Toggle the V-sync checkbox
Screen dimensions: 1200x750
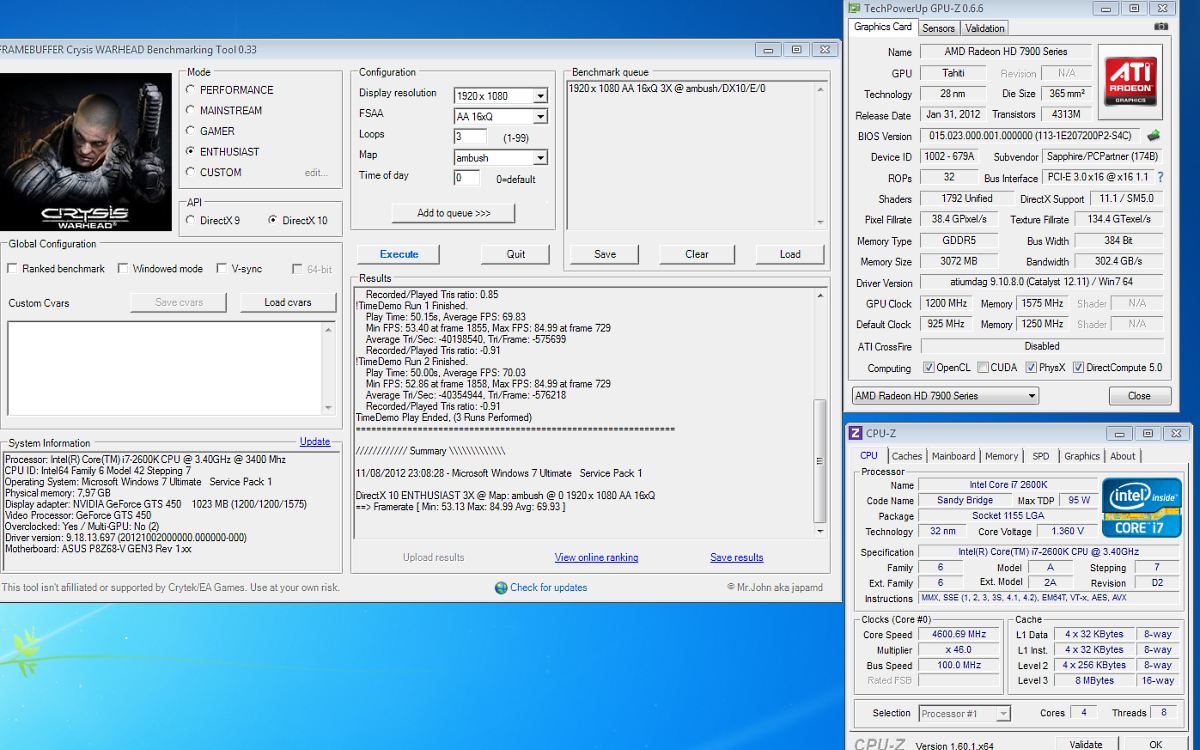point(221,269)
